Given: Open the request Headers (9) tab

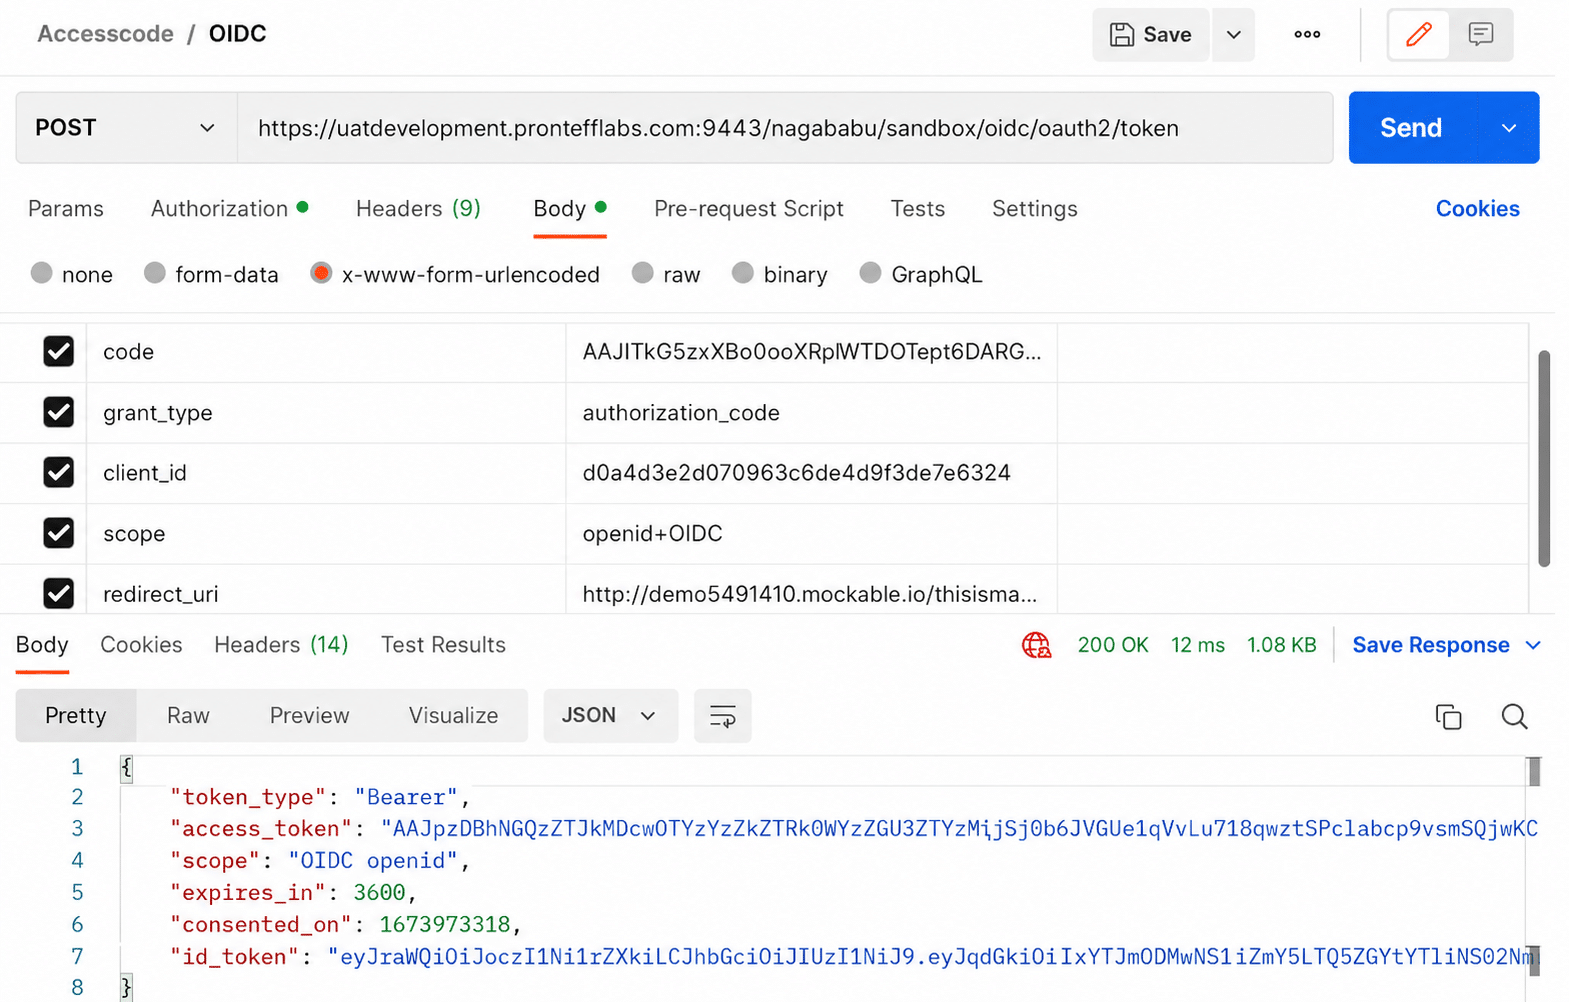Looking at the screenshot, I should 418,209.
